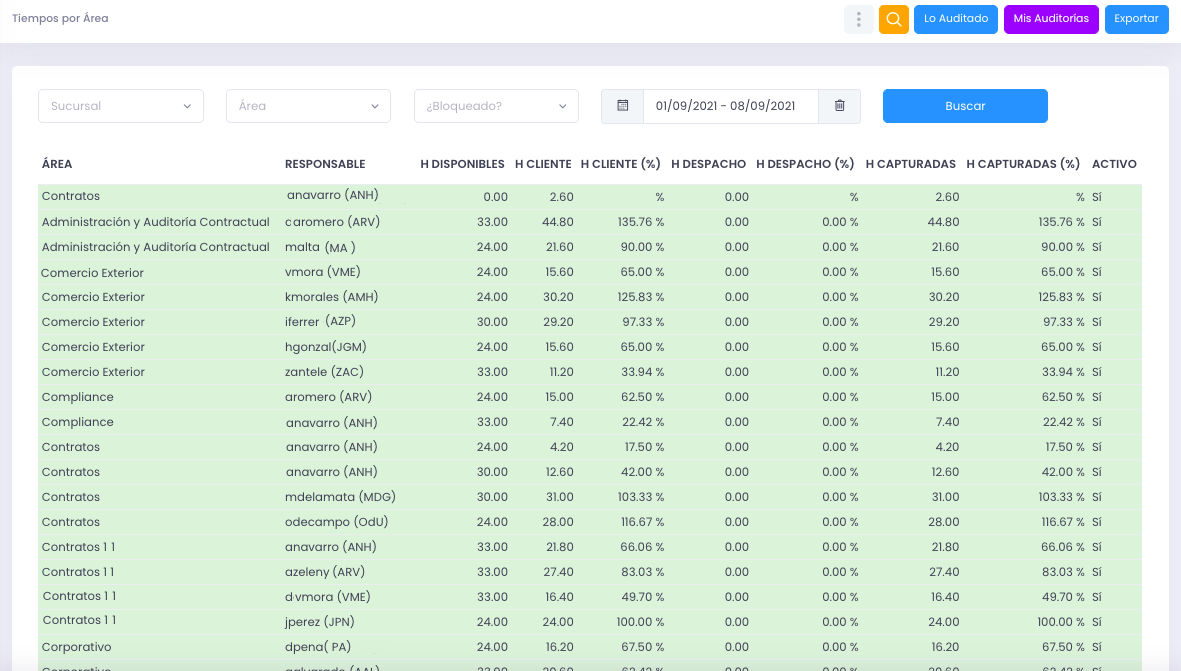
Task: Open the Área filter dropdown
Action: 308,106
